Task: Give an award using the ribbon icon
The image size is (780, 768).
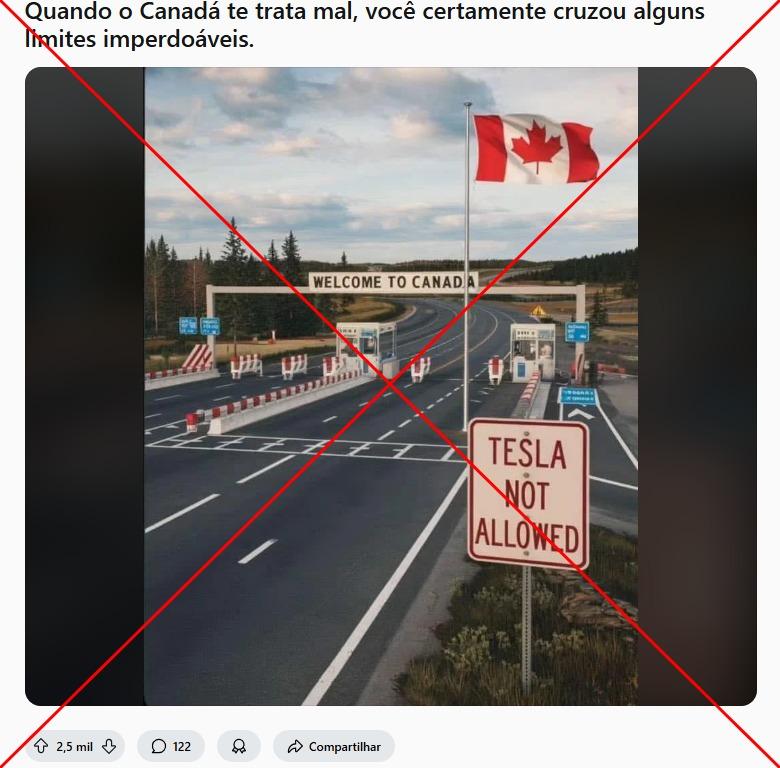Action: point(239,746)
